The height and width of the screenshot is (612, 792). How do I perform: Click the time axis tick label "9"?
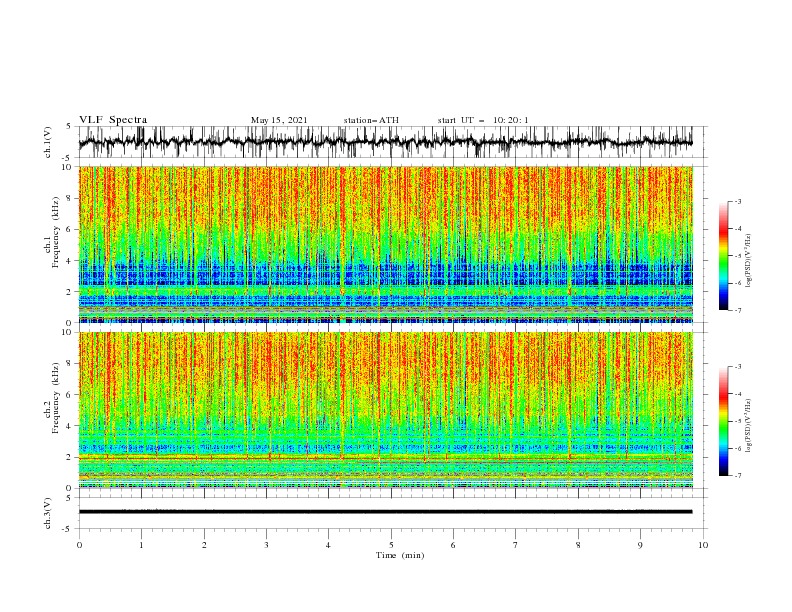(x=640, y=545)
